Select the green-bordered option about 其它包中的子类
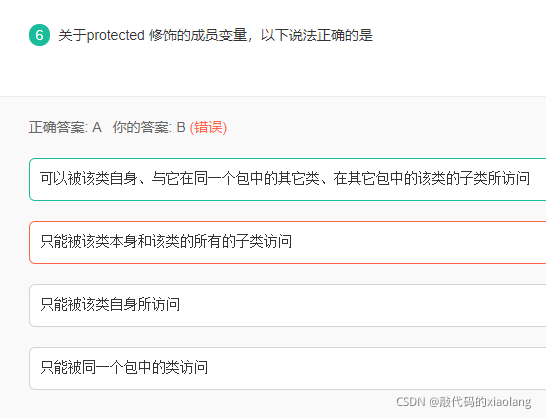This screenshot has width=546, height=418. pos(288,179)
